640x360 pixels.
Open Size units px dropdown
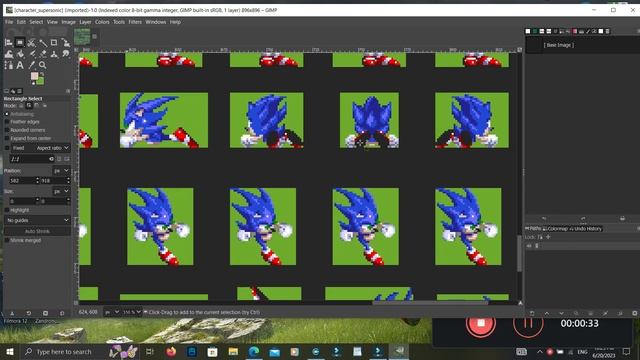pos(61,191)
